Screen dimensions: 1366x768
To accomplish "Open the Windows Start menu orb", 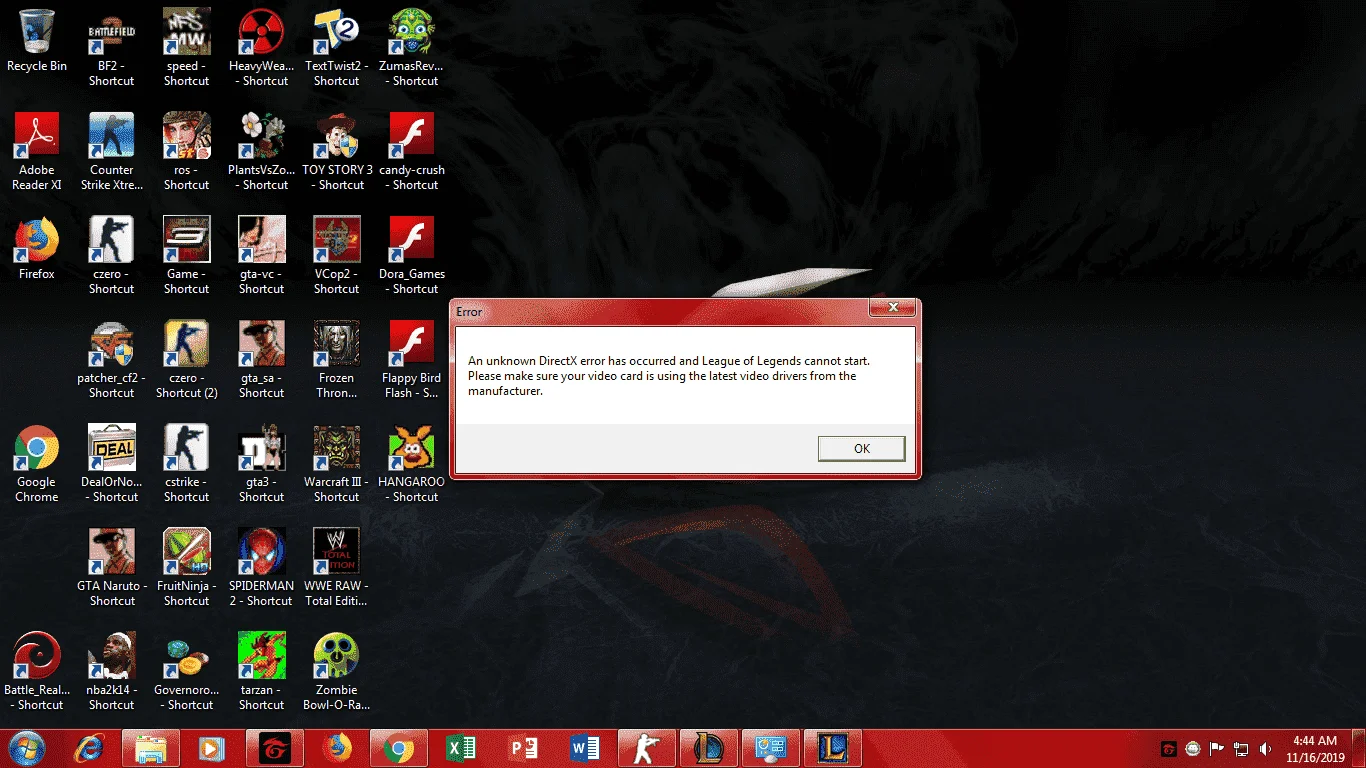I will tap(26, 748).
